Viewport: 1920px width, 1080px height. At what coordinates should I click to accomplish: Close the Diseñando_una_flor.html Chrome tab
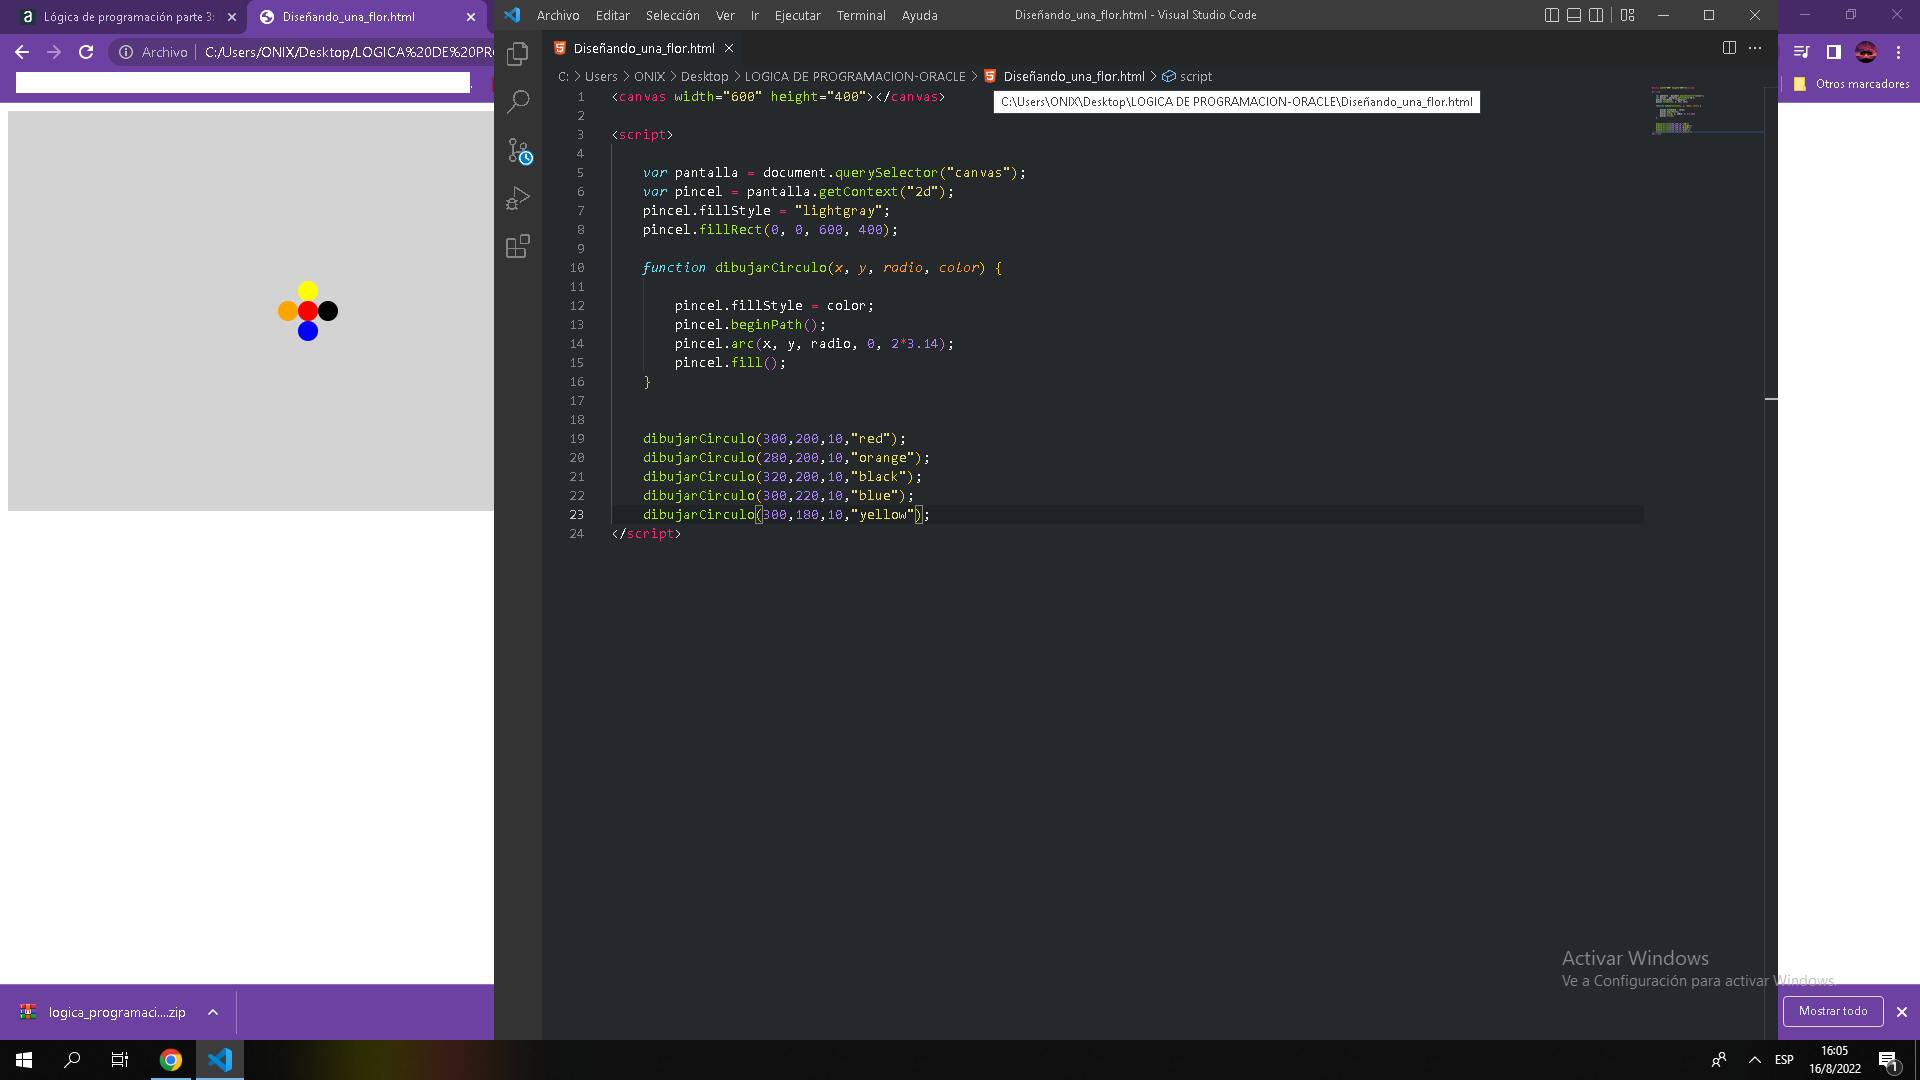[x=471, y=17]
